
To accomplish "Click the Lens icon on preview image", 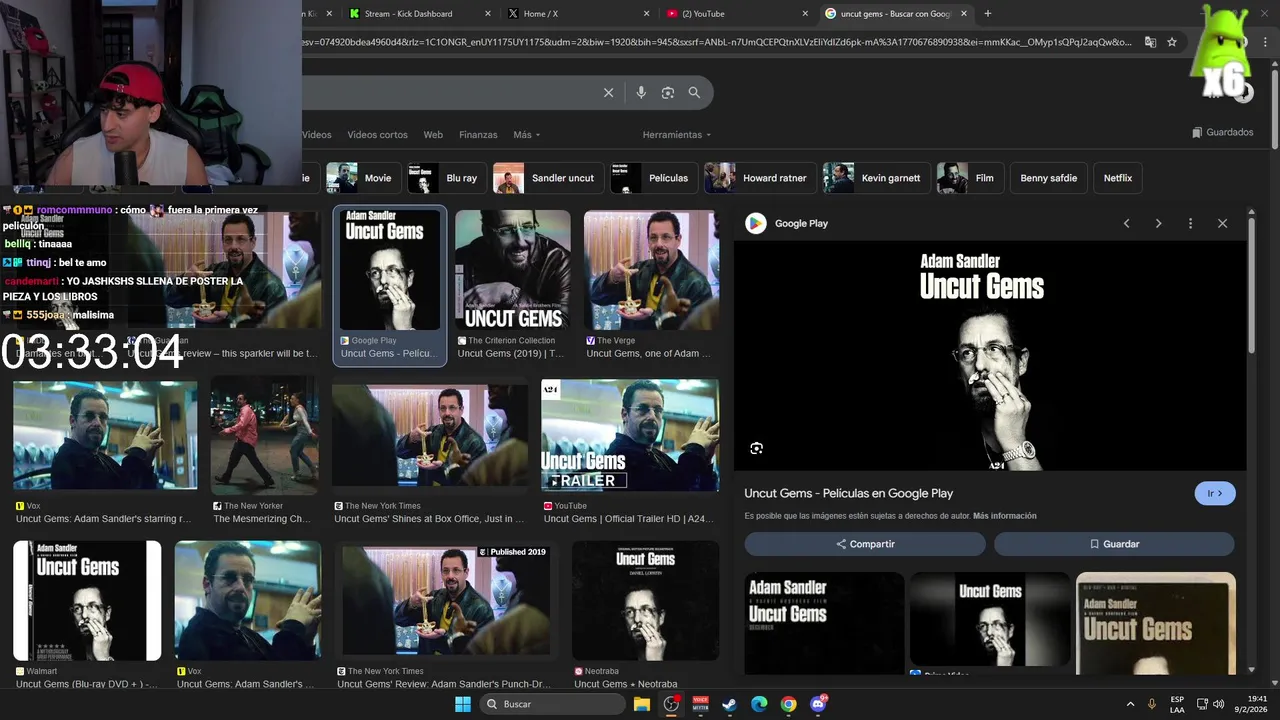I will pos(756,448).
